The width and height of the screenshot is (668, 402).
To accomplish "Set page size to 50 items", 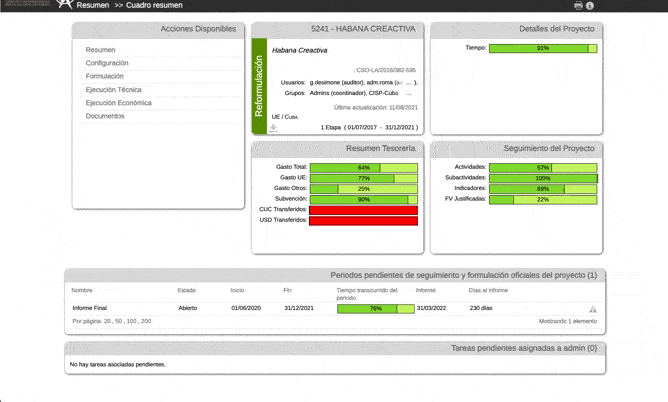I will tap(118, 321).
